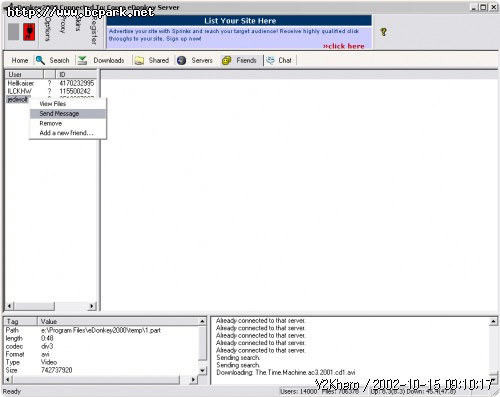
Task: Choose View Files from context menu
Action: (x=68, y=104)
